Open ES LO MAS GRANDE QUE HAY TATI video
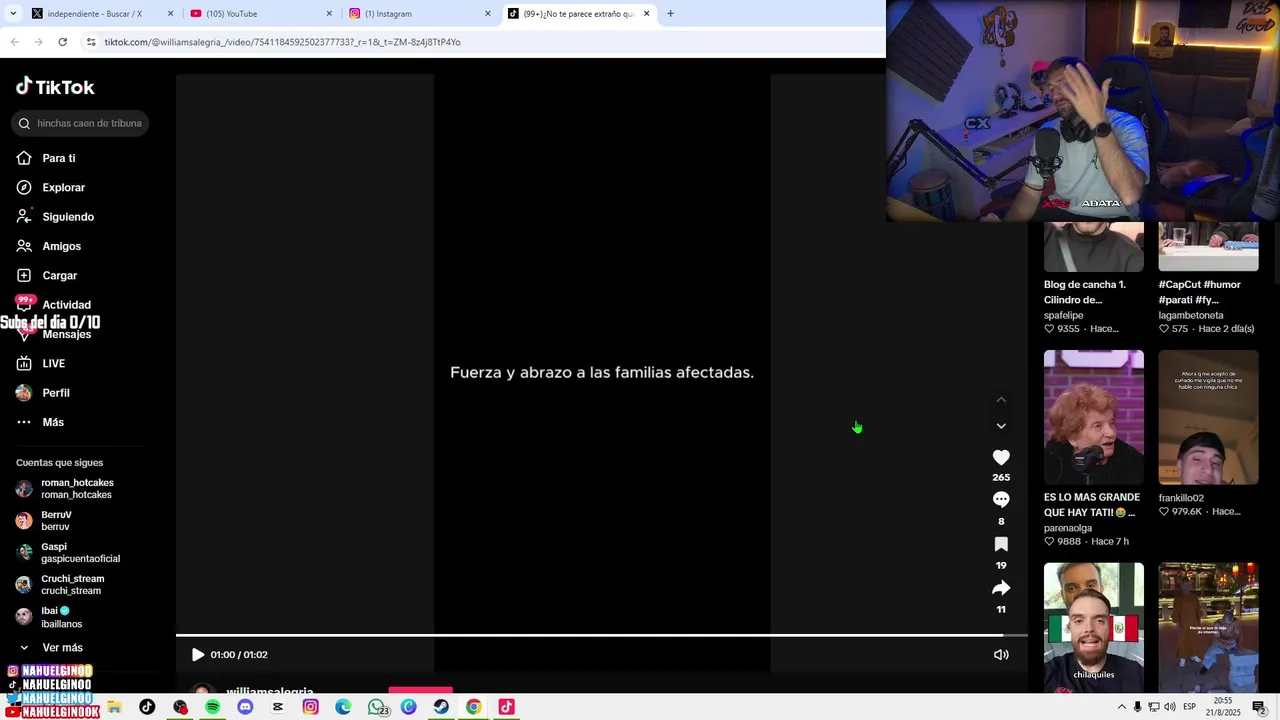This screenshot has width=1280, height=720. 1094,417
